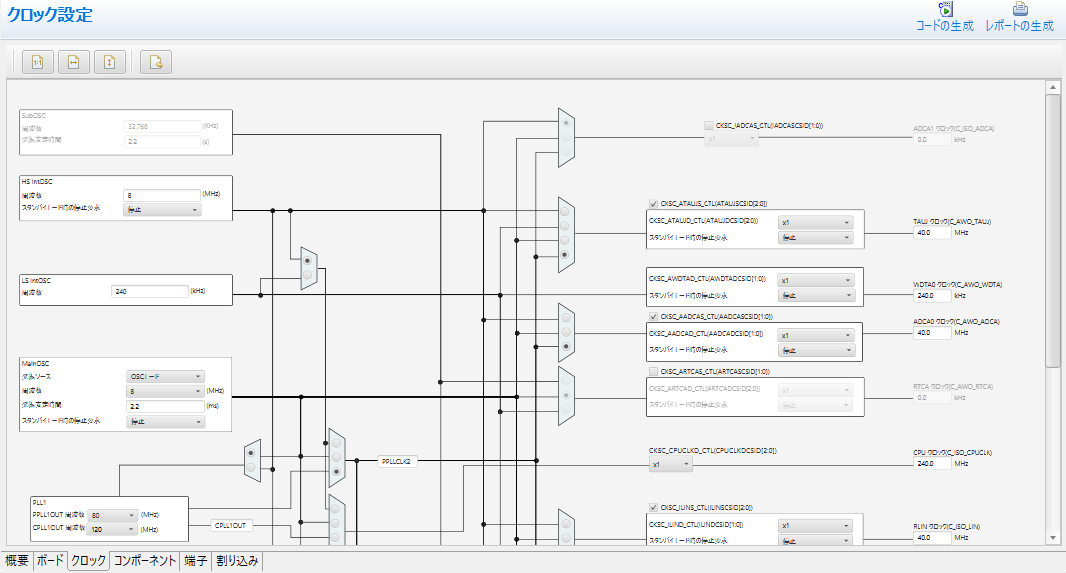The image size is (1066, 573).
Task: Expand the CKSC_CPUCLKD_CTL divider dropdown
Action: (669, 464)
